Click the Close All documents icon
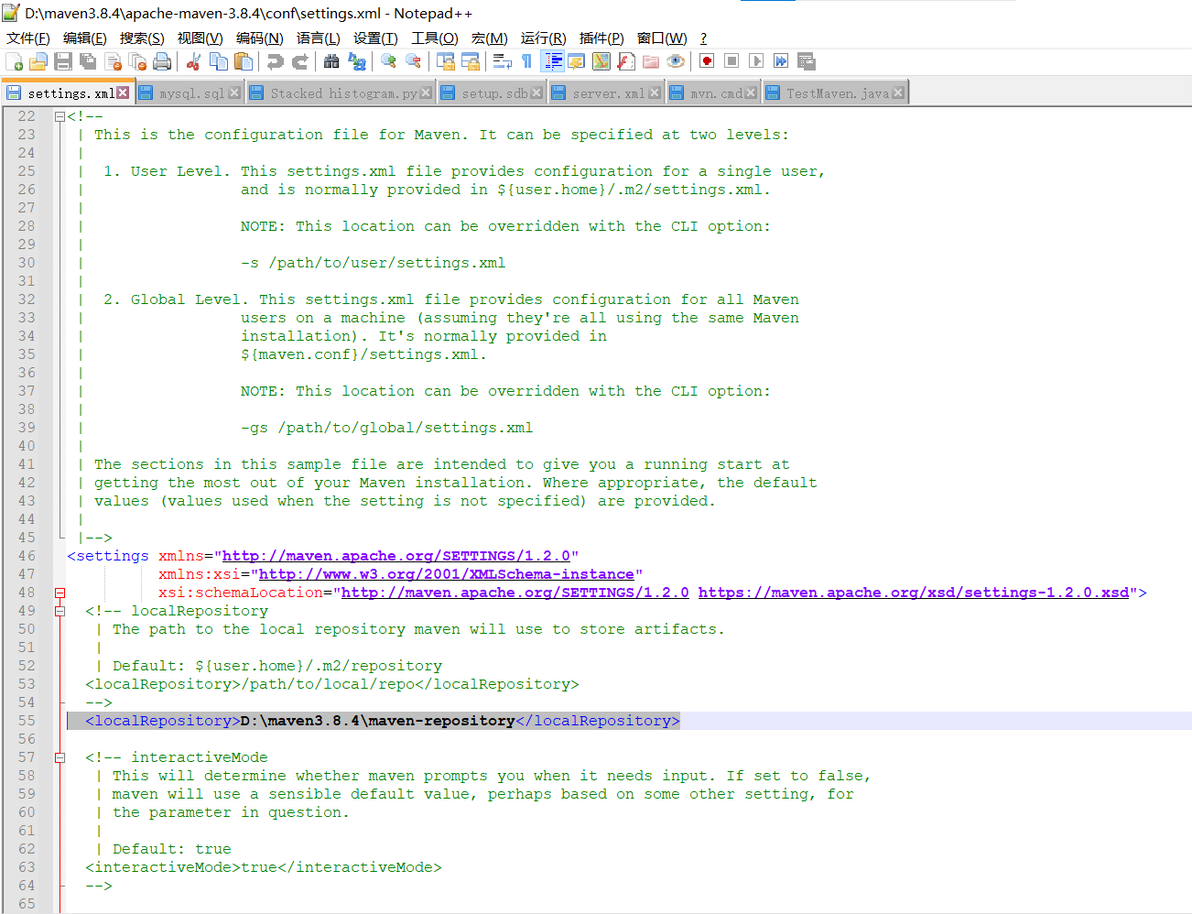Viewport: 1192px width, 914px height. [138, 62]
